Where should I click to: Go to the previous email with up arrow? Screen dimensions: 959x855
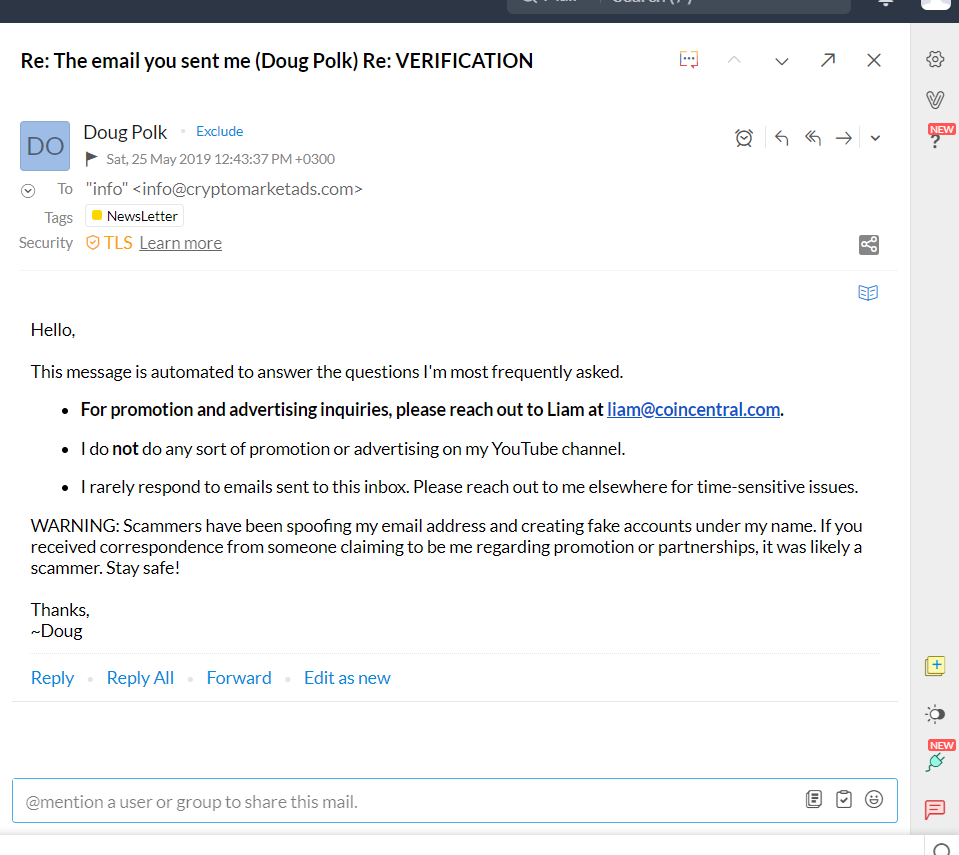pyautogui.click(x=735, y=60)
